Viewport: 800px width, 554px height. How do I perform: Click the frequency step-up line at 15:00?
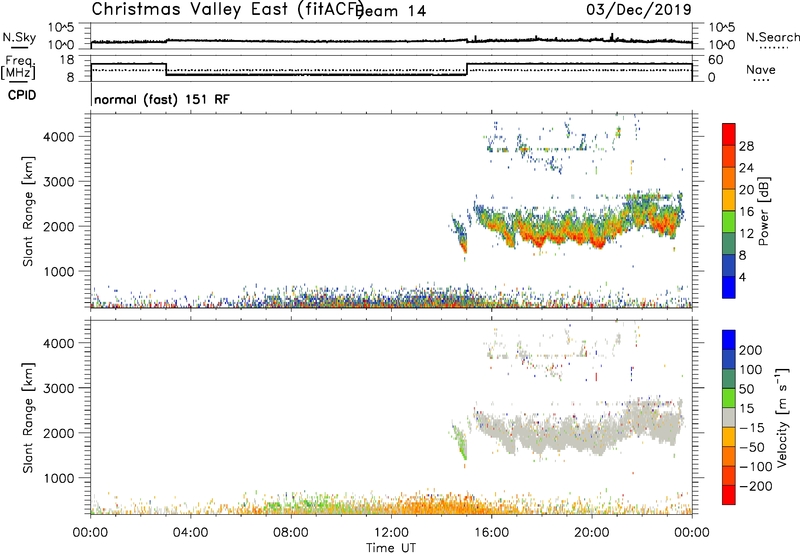(x=467, y=69)
